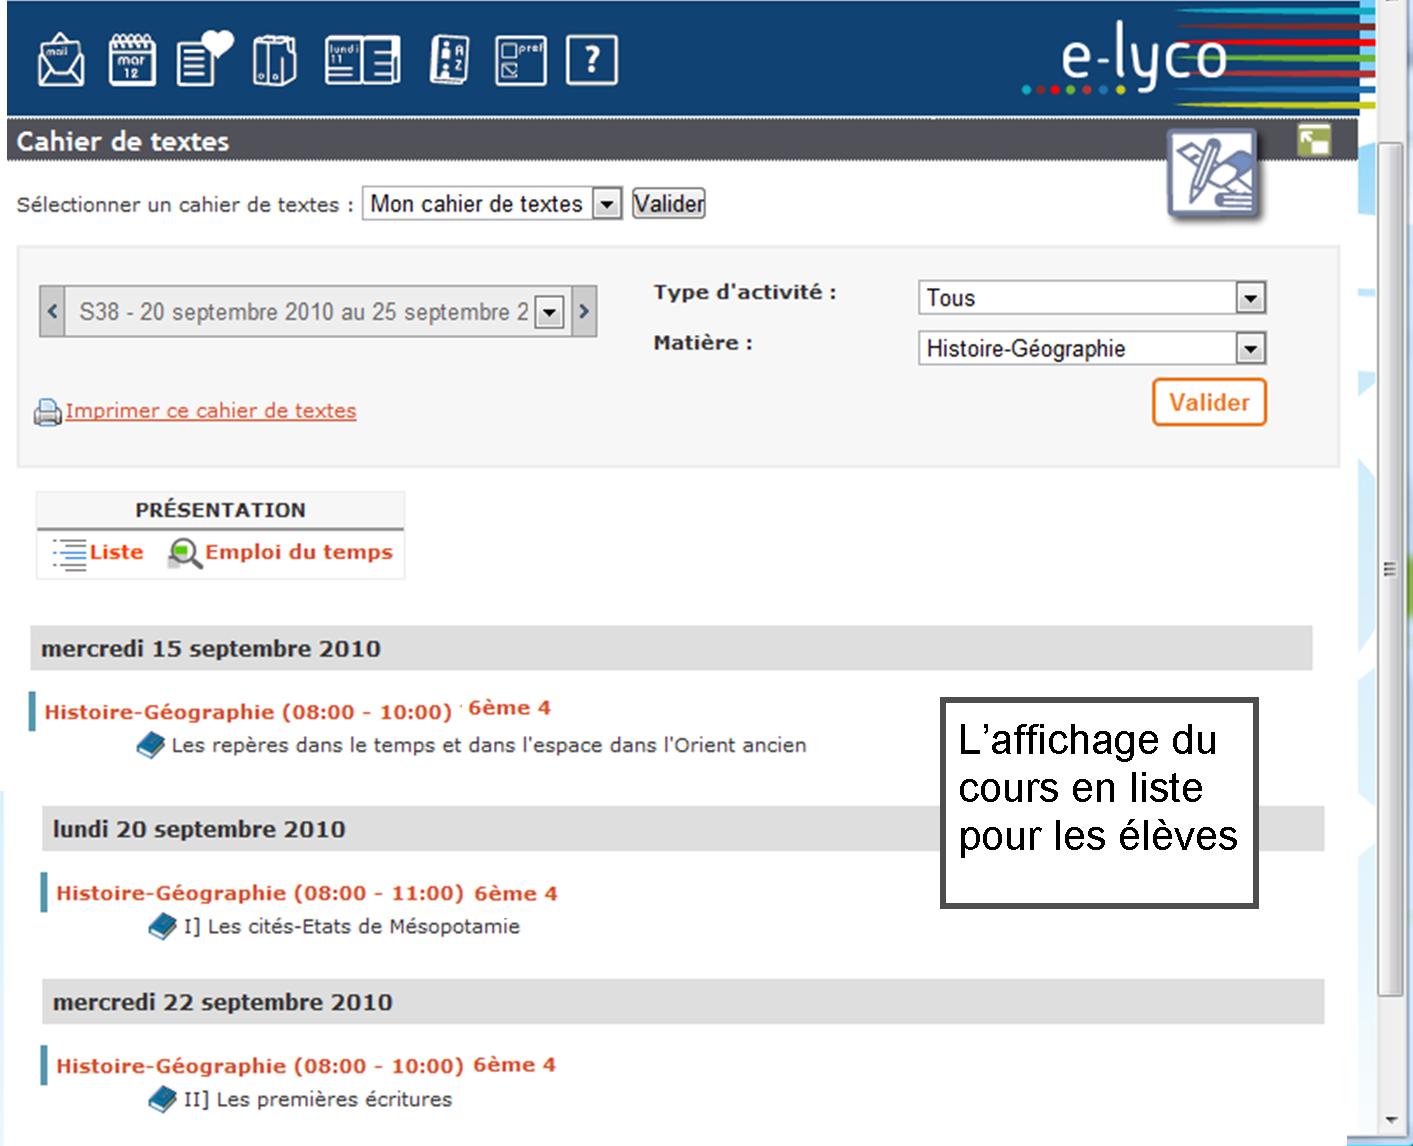Click 'Imprimer ce cahier de textes' link

pos(210,411)
